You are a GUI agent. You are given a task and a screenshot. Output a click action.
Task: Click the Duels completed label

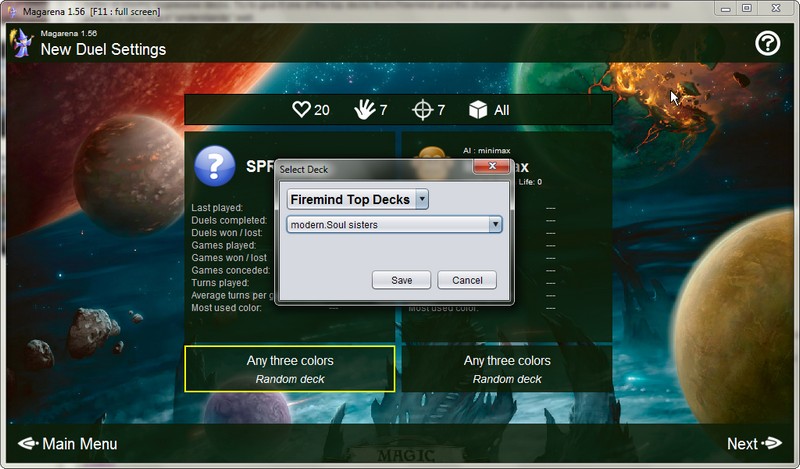click(229, 220)
